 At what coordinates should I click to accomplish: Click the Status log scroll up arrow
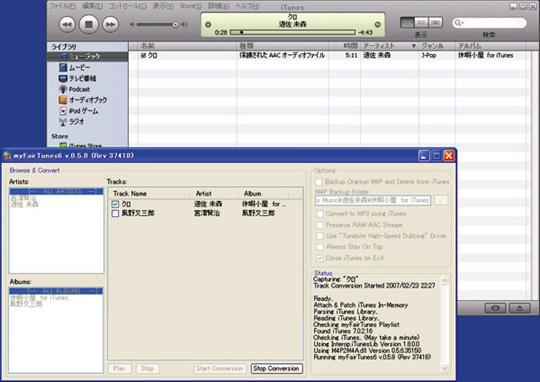(445, 281)
